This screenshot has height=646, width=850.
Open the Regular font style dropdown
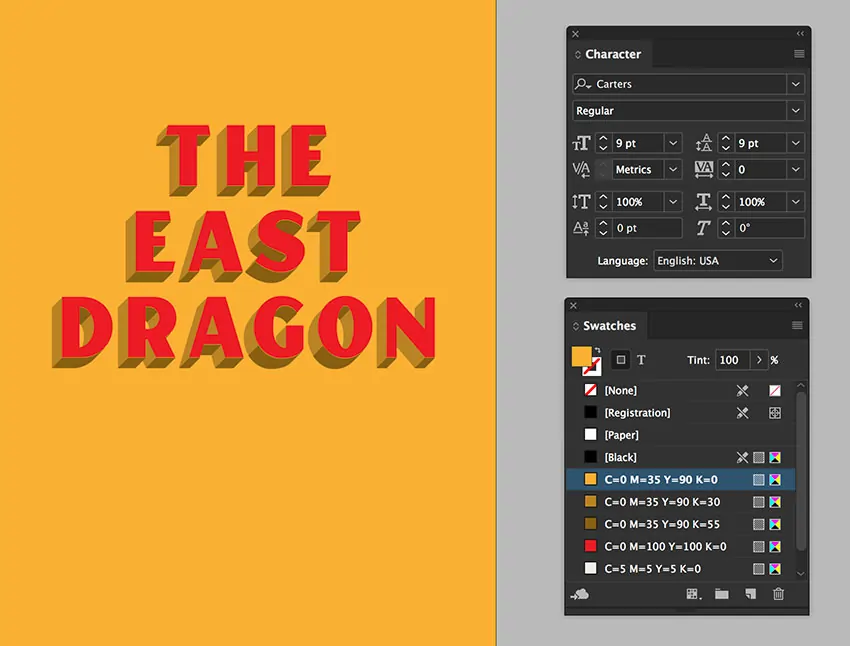point(795,111)
